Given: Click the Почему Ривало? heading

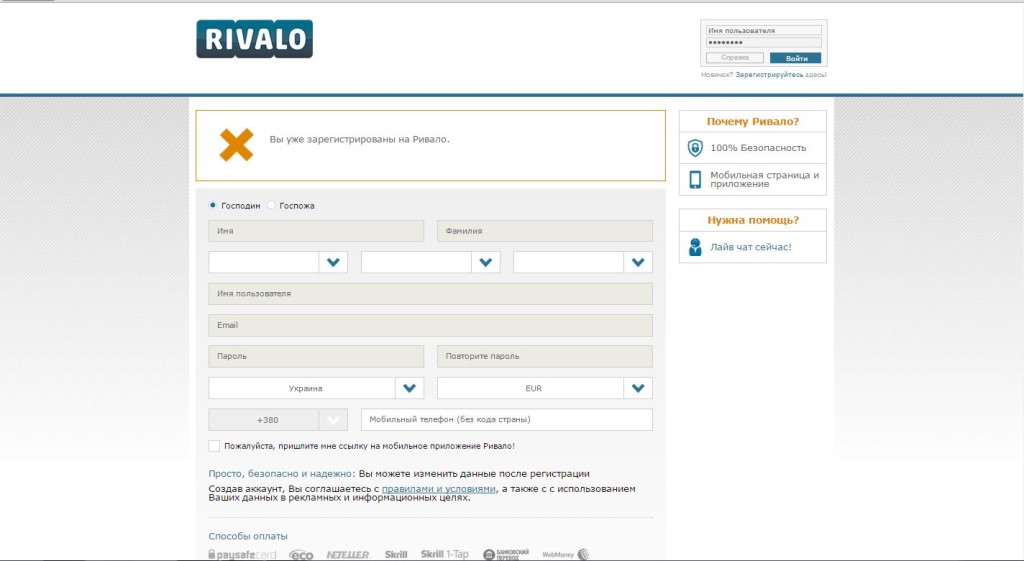Looking at the screenshot, I should 753,121.
